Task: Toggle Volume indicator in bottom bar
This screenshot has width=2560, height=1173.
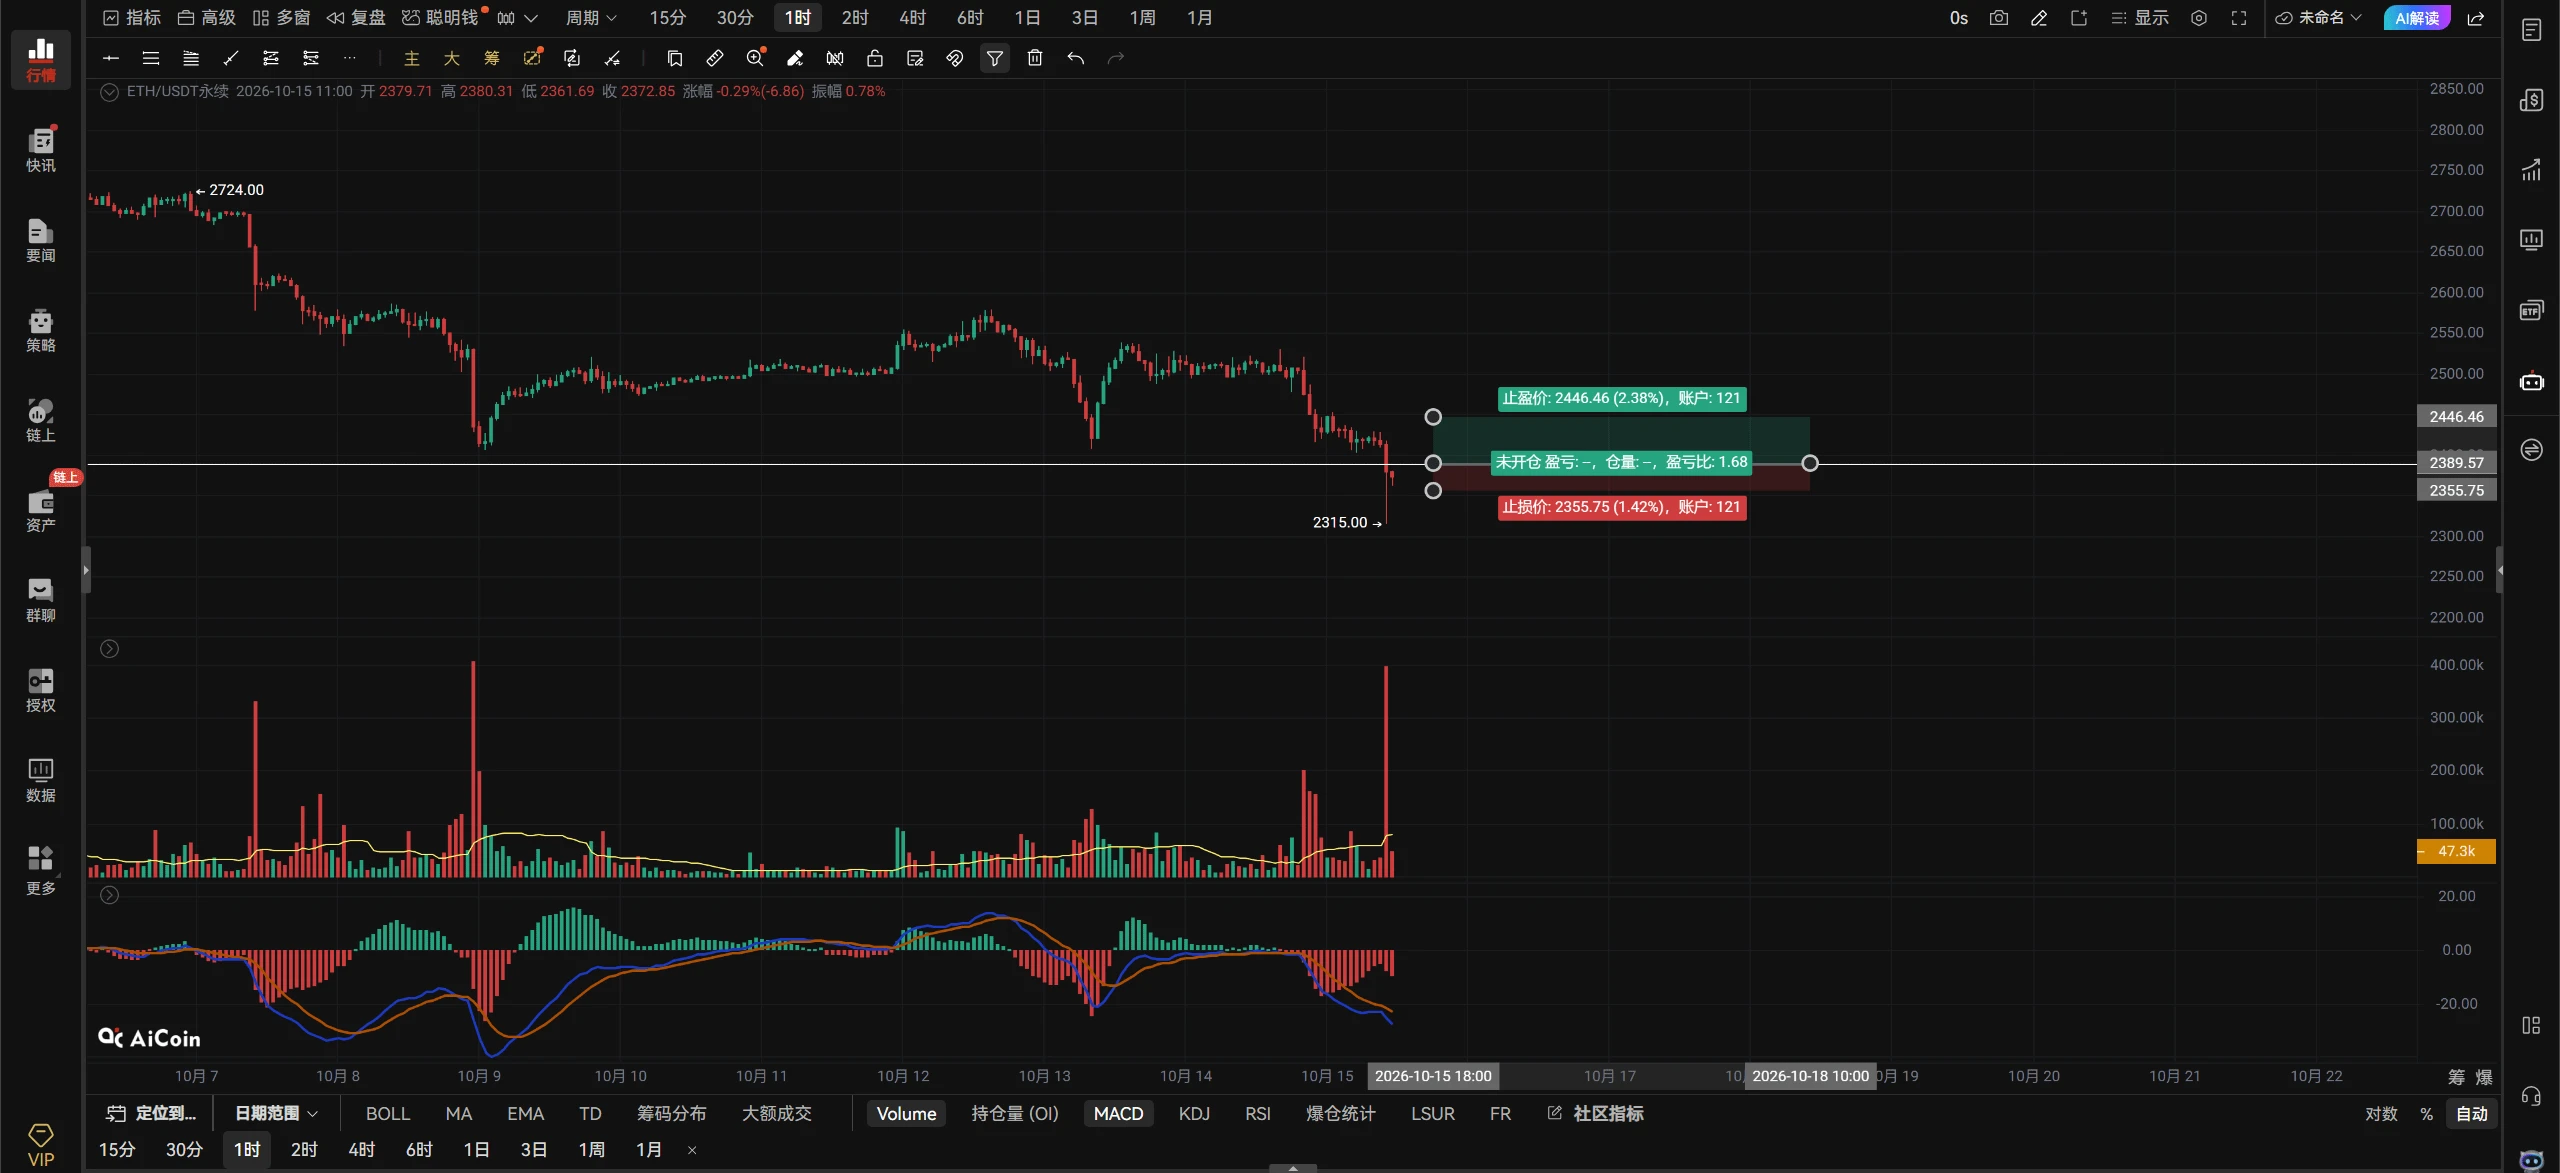Action: (906, 1113)
